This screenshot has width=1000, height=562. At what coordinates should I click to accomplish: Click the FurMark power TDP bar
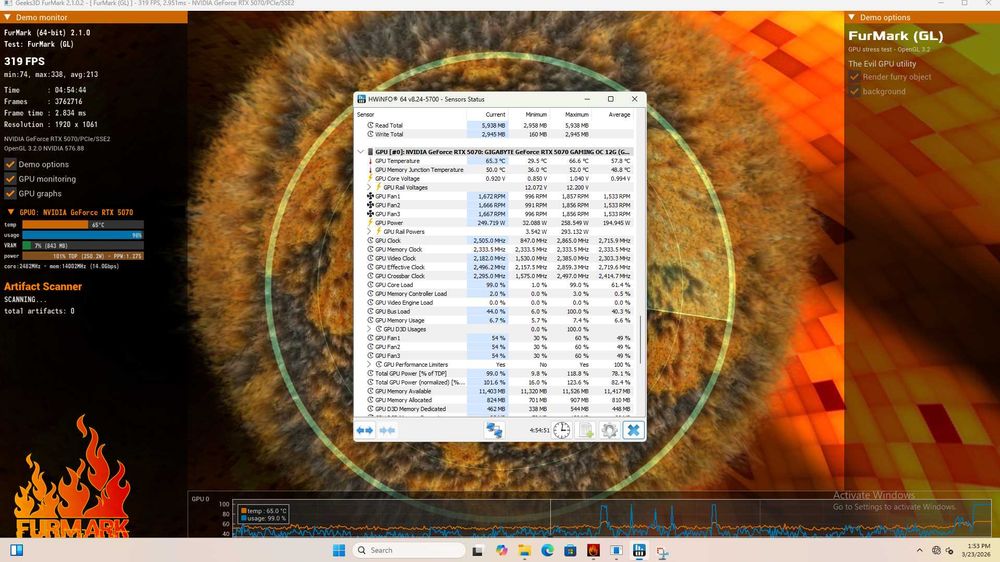click(83, 256)
